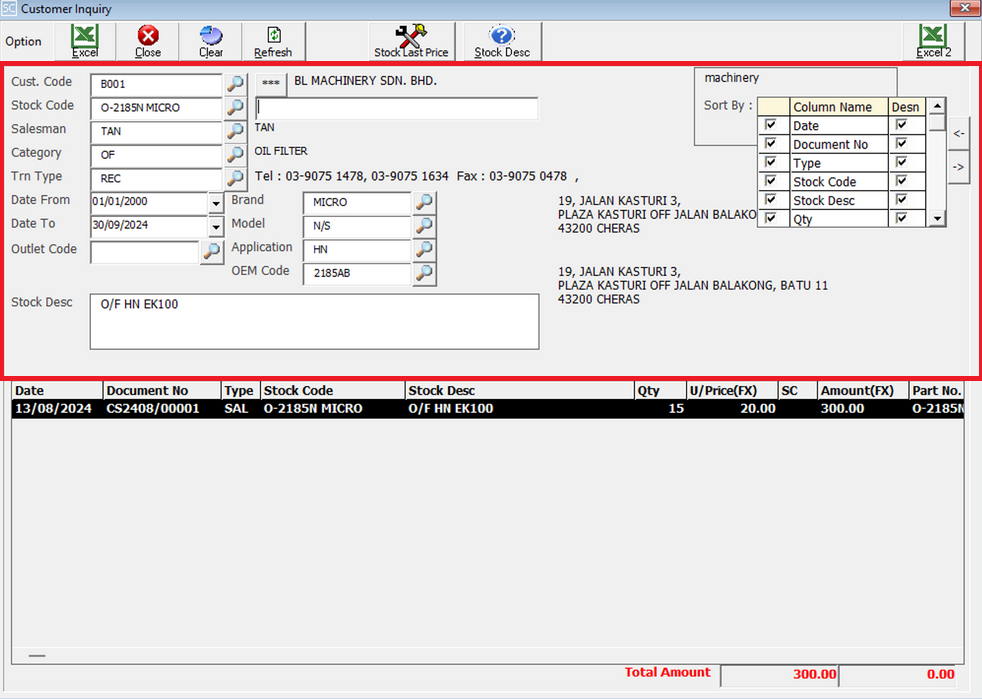Open OEM Code lookup magnifier
The image size is (982, 699).
click(425, 273)
